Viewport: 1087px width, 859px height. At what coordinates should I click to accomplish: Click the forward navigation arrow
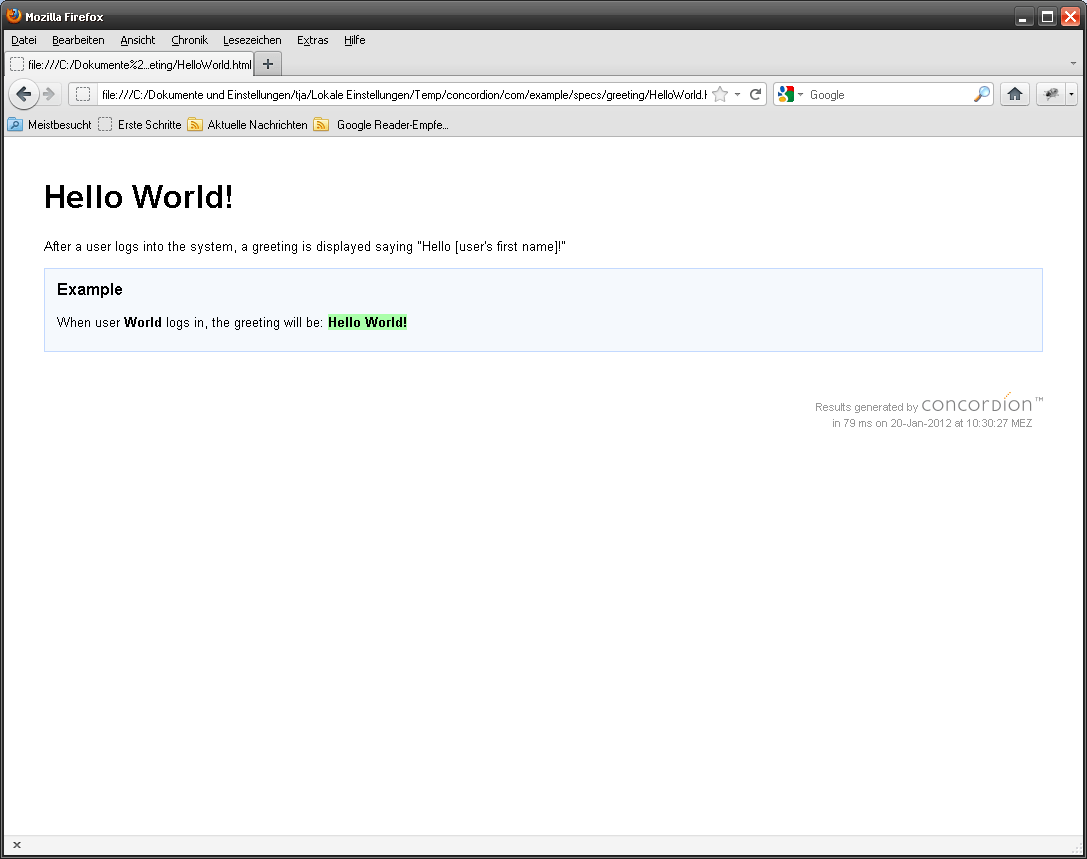[x=49, y=94]
